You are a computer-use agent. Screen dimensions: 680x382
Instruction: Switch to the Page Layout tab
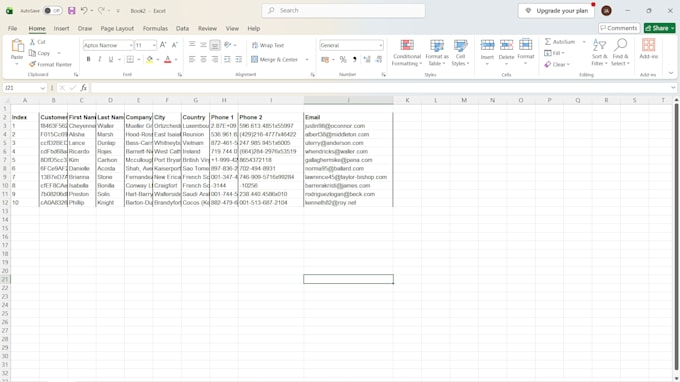coord(117,28)
